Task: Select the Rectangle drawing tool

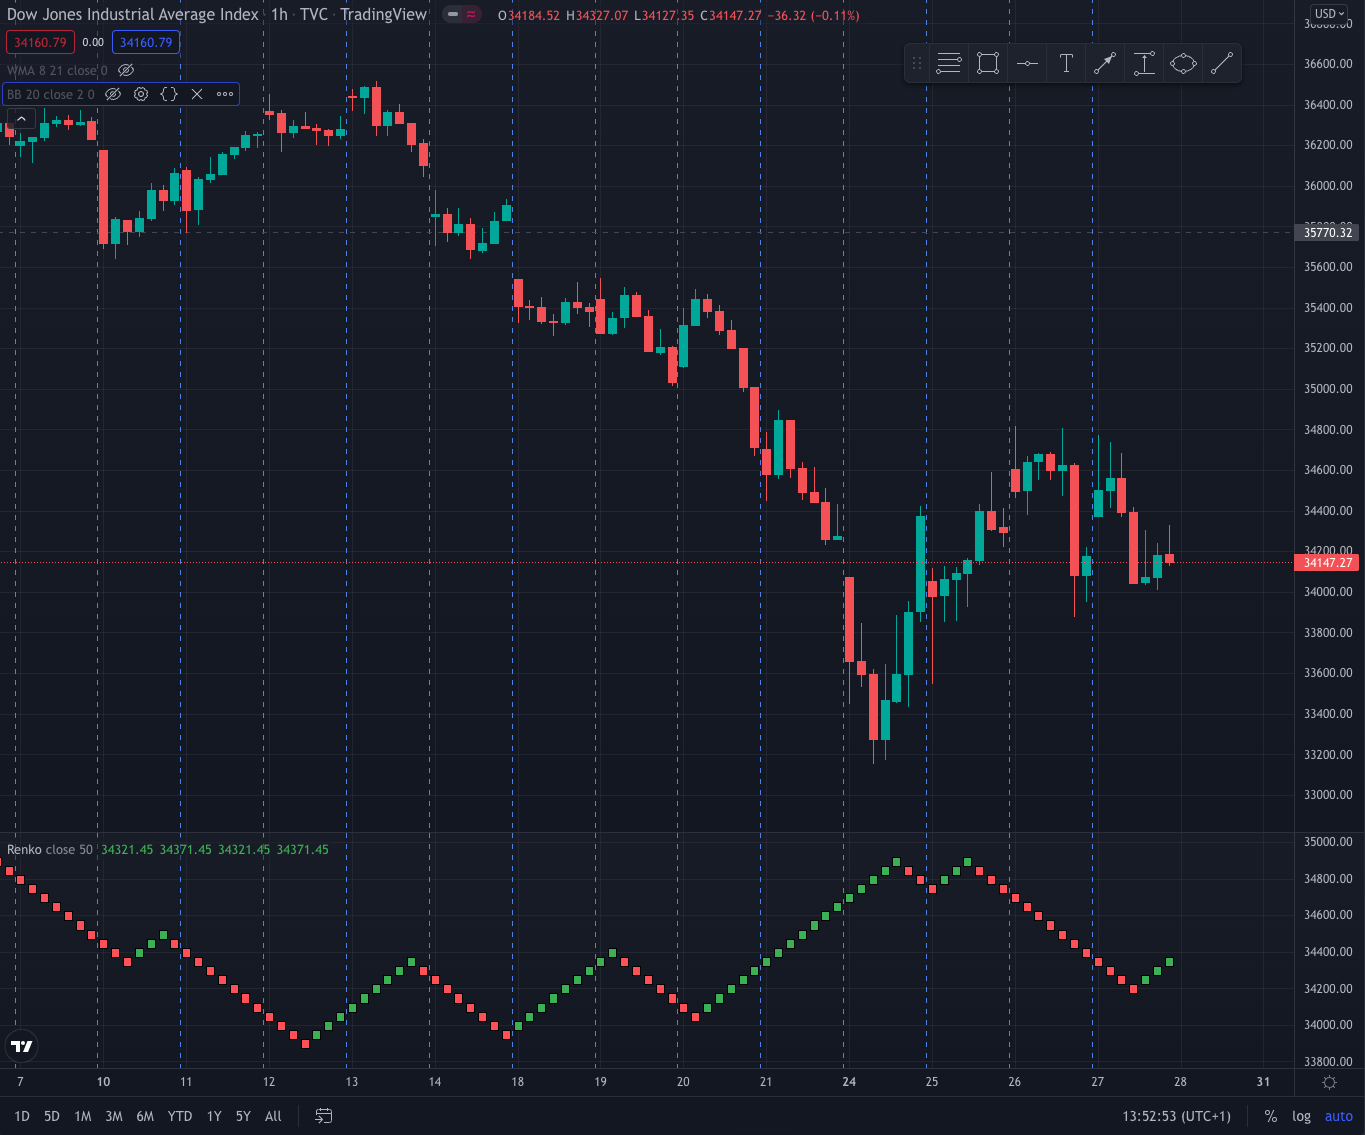Action: tap(988, 64)
